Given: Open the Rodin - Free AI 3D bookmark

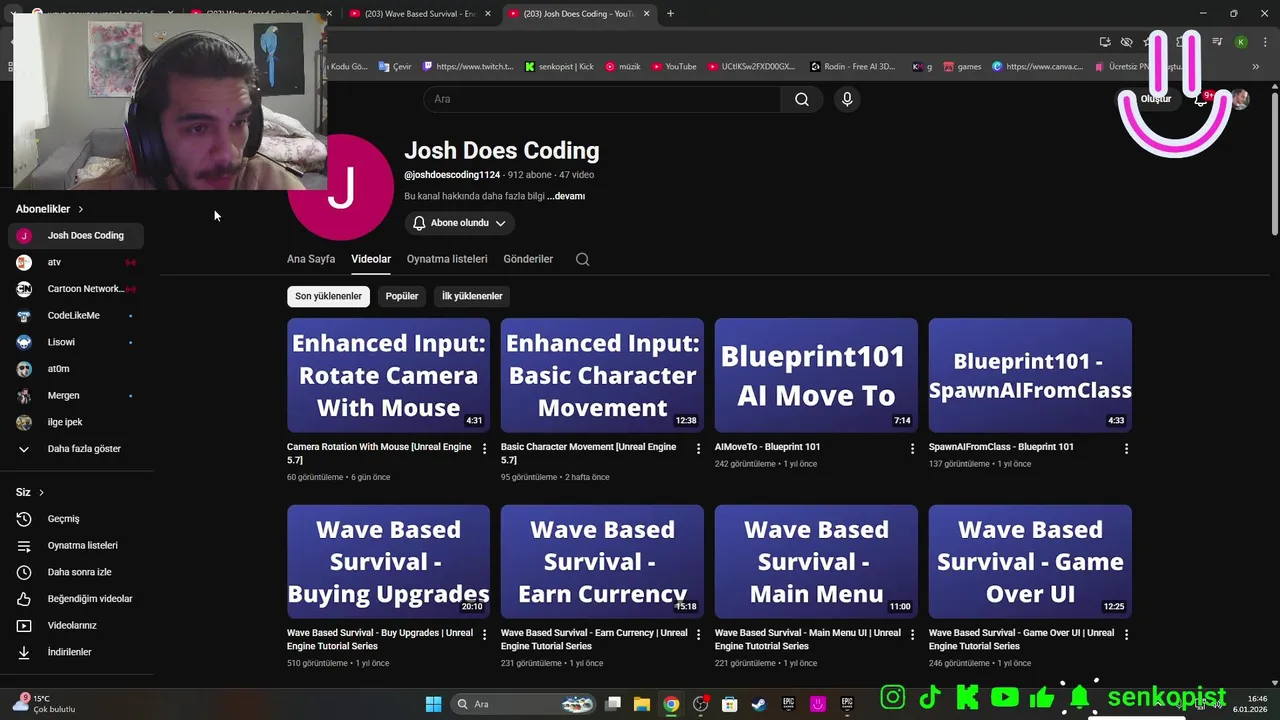Looking at the screenshot, I should [x=853, y=67].
